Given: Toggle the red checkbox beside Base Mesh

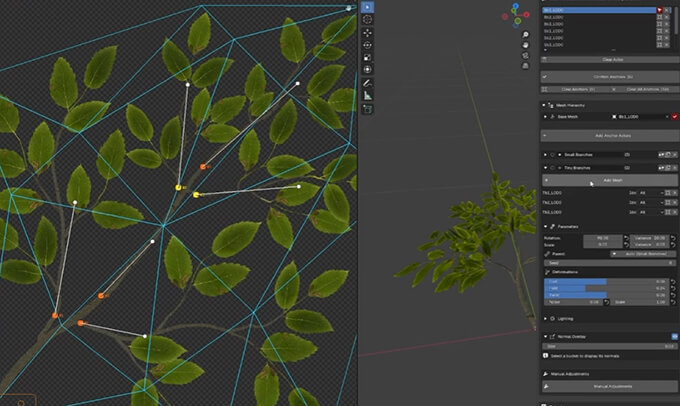Looking at the screenshot, I should (x=675, y=116).
